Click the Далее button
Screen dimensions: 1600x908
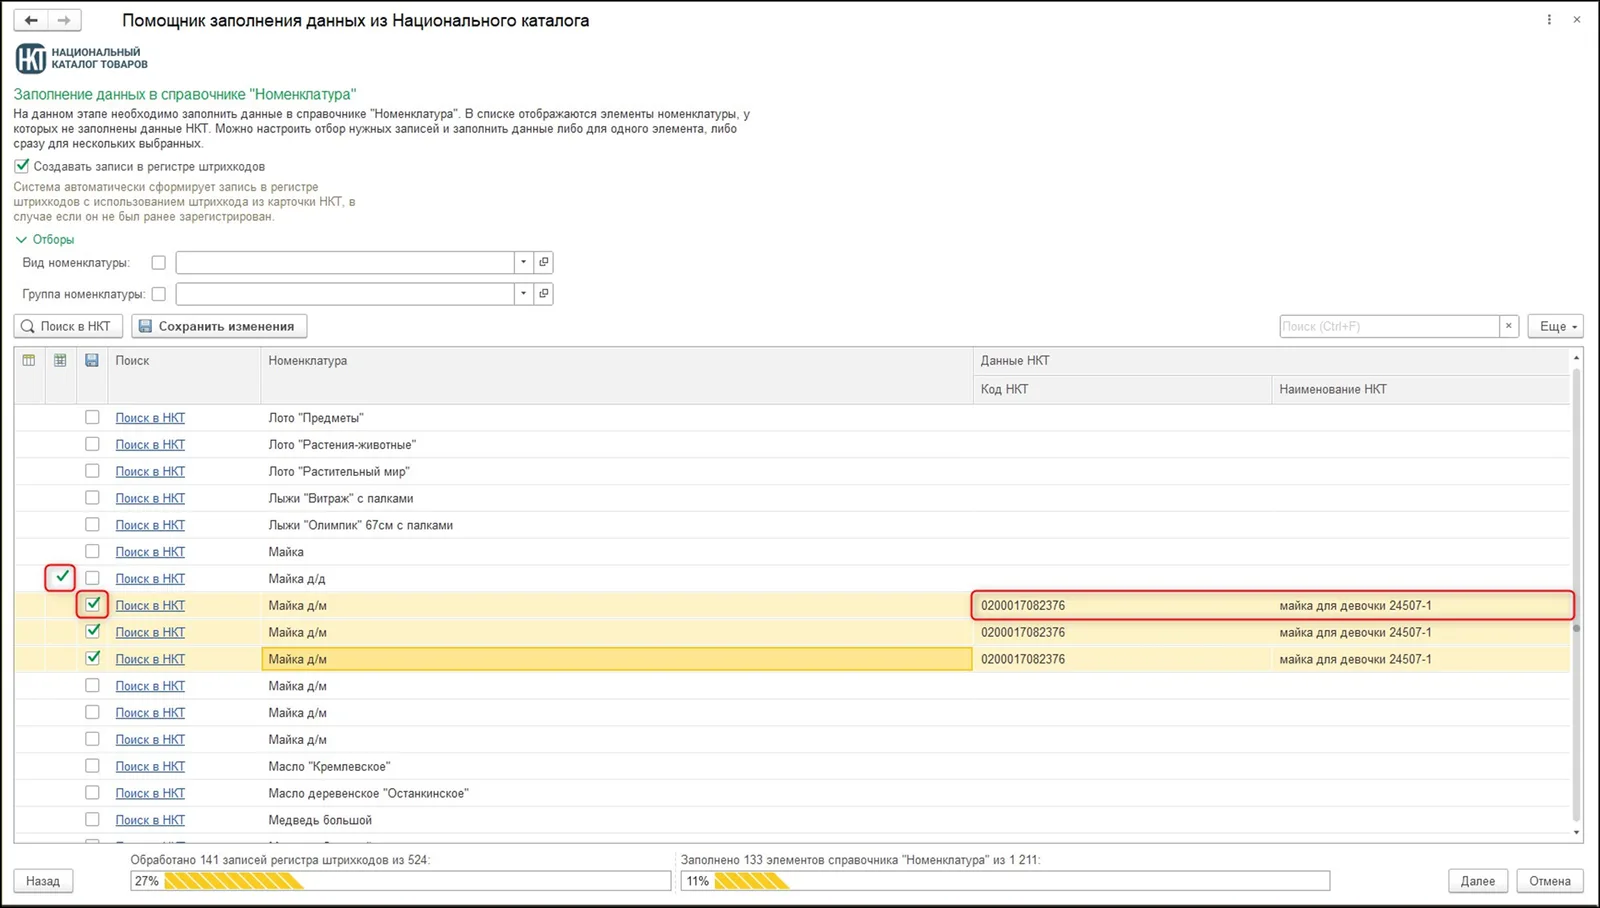point(1478,881)
